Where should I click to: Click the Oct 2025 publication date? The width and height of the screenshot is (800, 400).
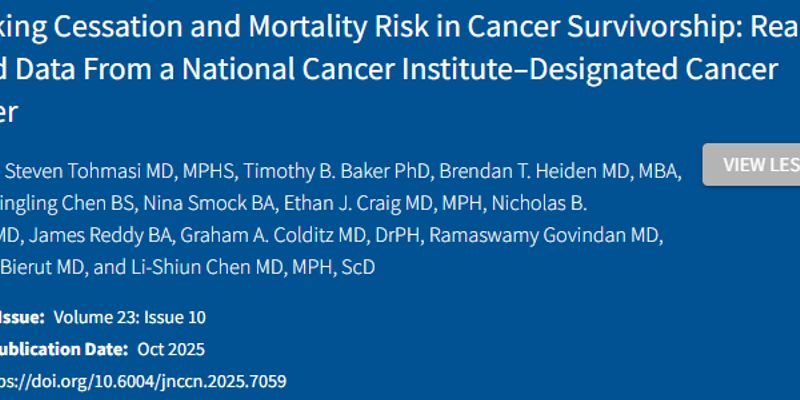(171, 349)
